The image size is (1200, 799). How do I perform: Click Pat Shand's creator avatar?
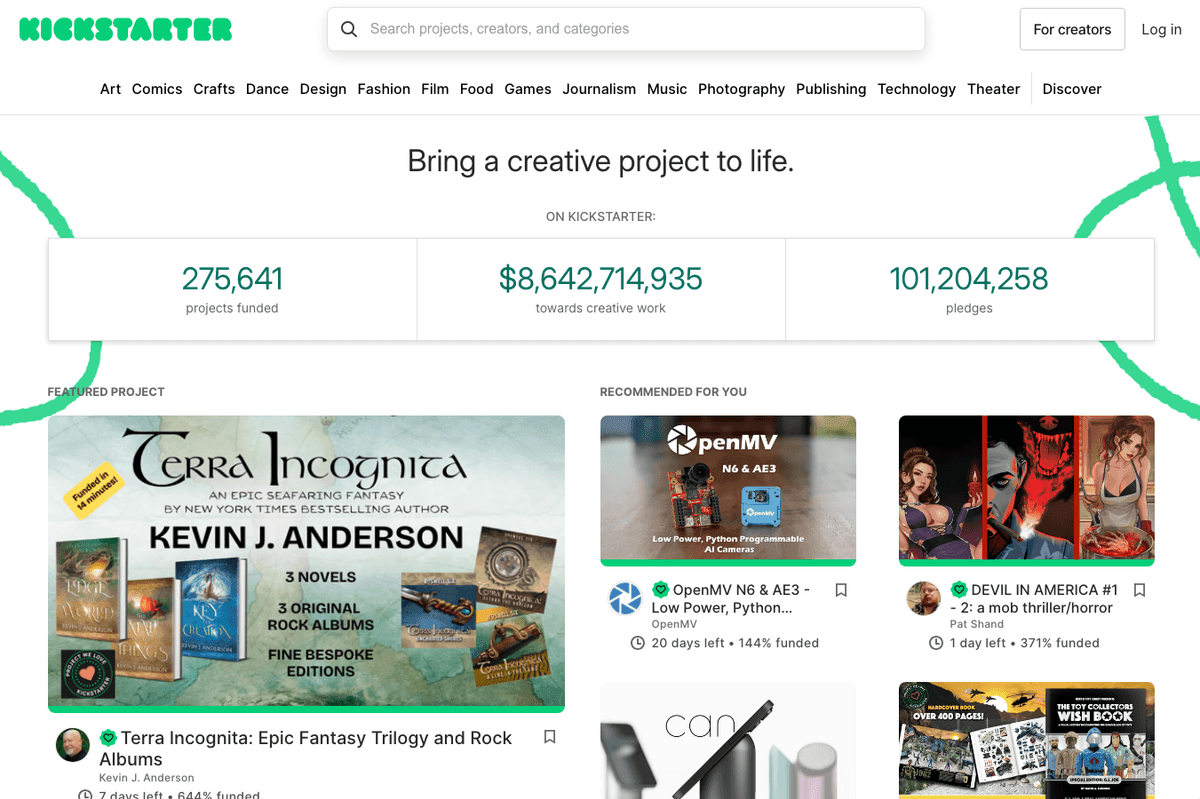click(x=923, y=598)
